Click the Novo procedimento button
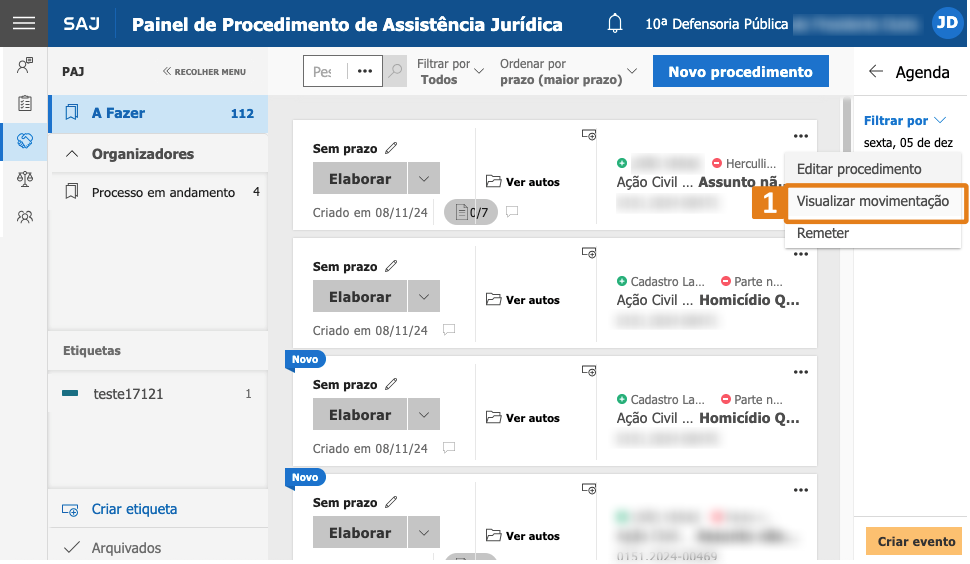The height and width of the screenshot is (564, 970). pyautogui.click(x=740, y=71)
